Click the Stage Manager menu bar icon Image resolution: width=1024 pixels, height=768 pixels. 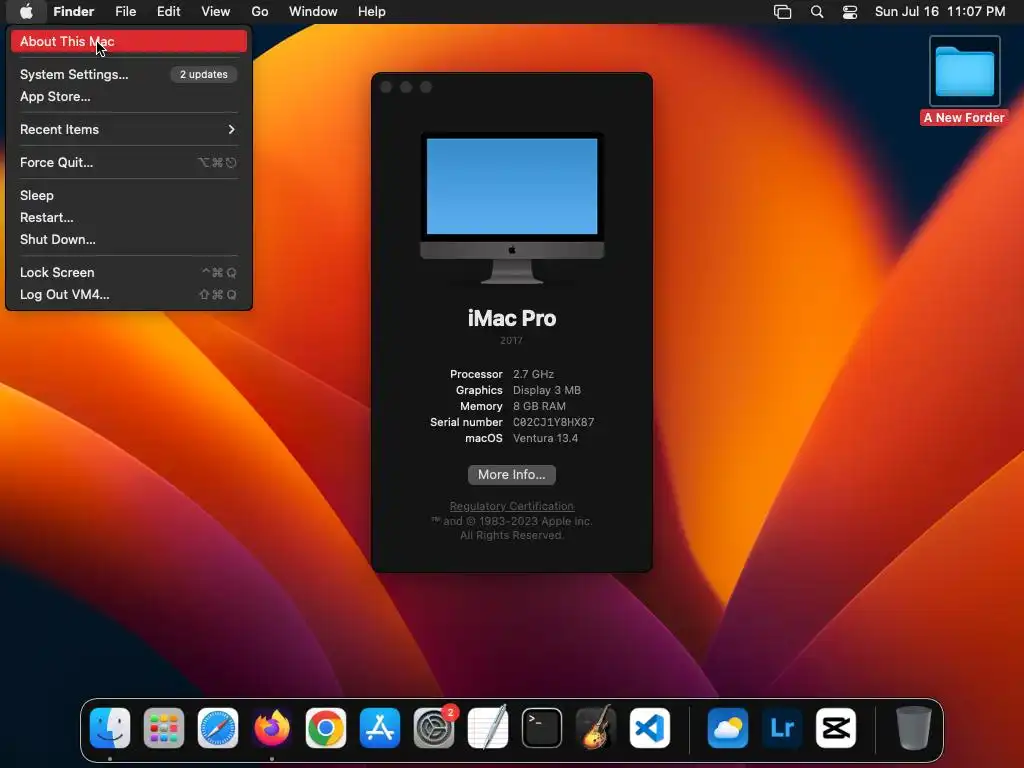782,11
